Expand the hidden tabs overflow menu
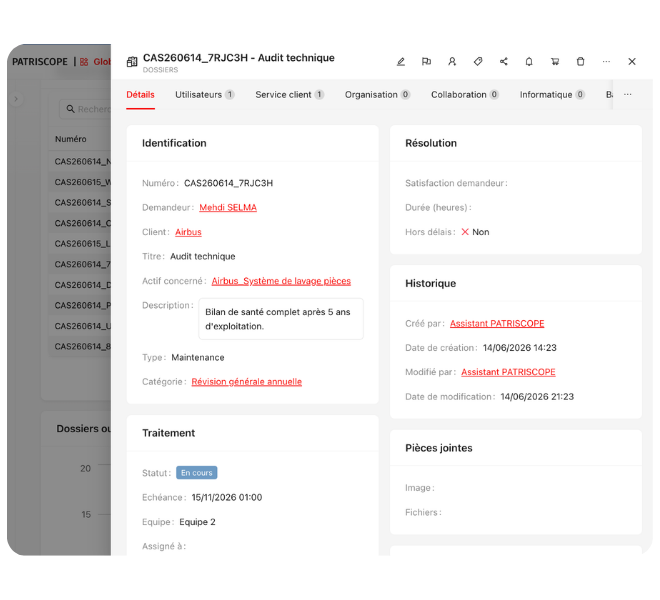The image size is (660, 600). 628,95
